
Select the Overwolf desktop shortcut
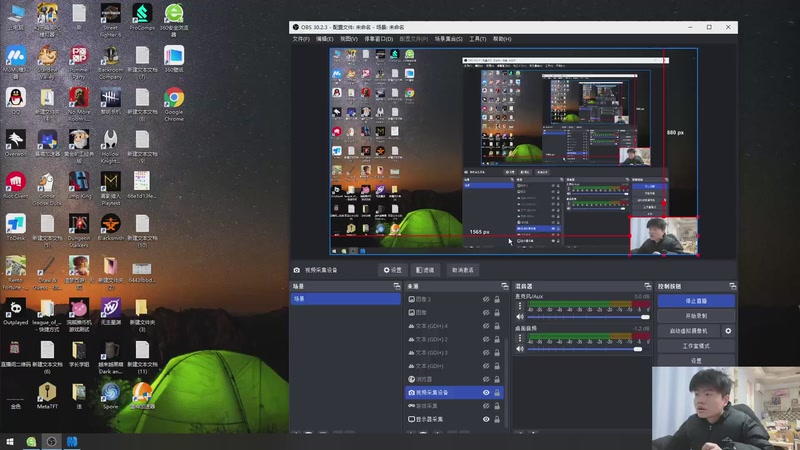coord(16,143)
